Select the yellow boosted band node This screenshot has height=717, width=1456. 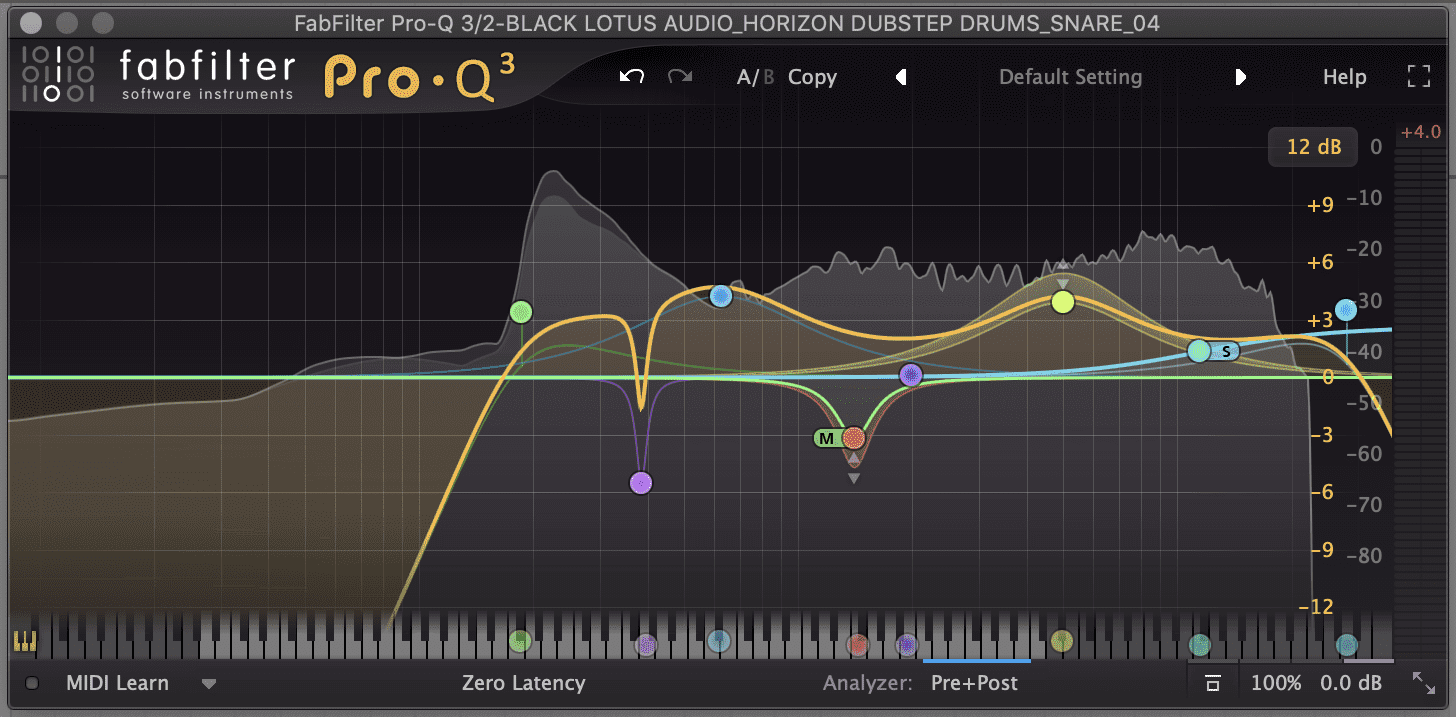(x=1063, y=301)
